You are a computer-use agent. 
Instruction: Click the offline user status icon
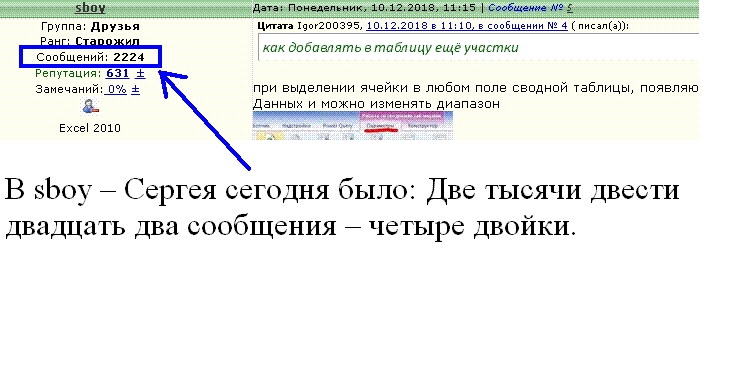[x=90, y=107]
